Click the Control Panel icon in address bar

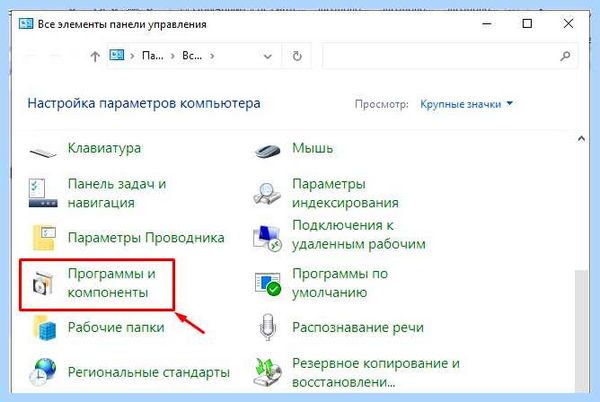(117, 55)
